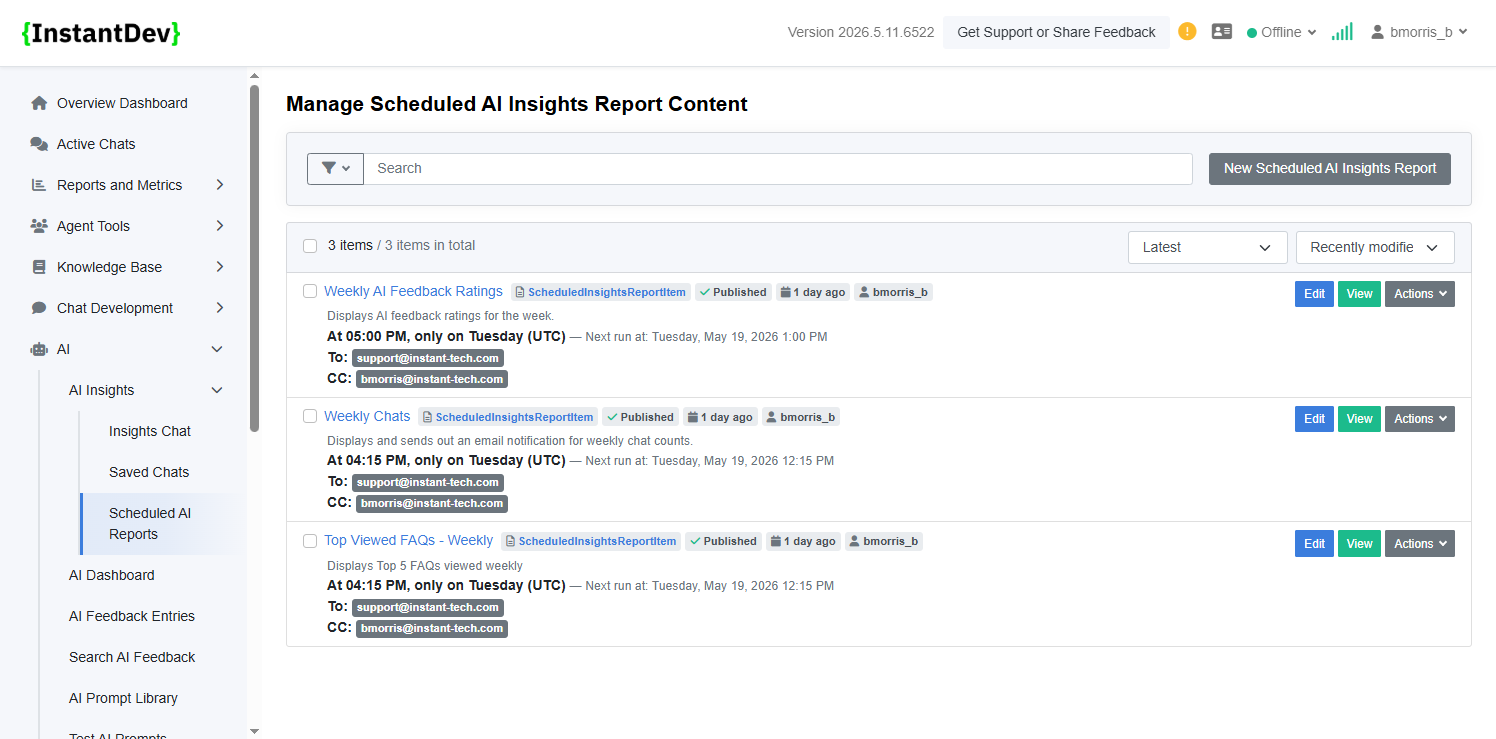The image size is (1496, 739).
Task: Open the Offline status dropdown
Action: tap(1282, 32)
